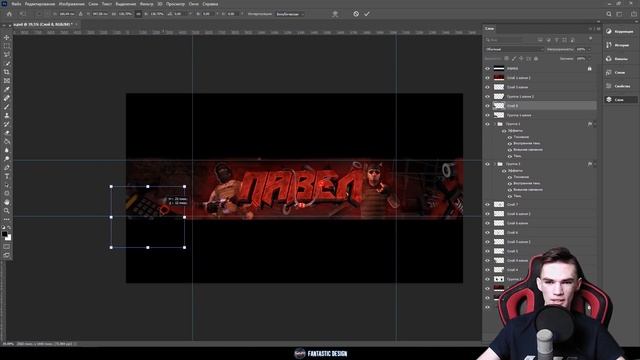Screen dimensions: 640x360
Task: Select the Brush tool
Action: coord(7,107)
